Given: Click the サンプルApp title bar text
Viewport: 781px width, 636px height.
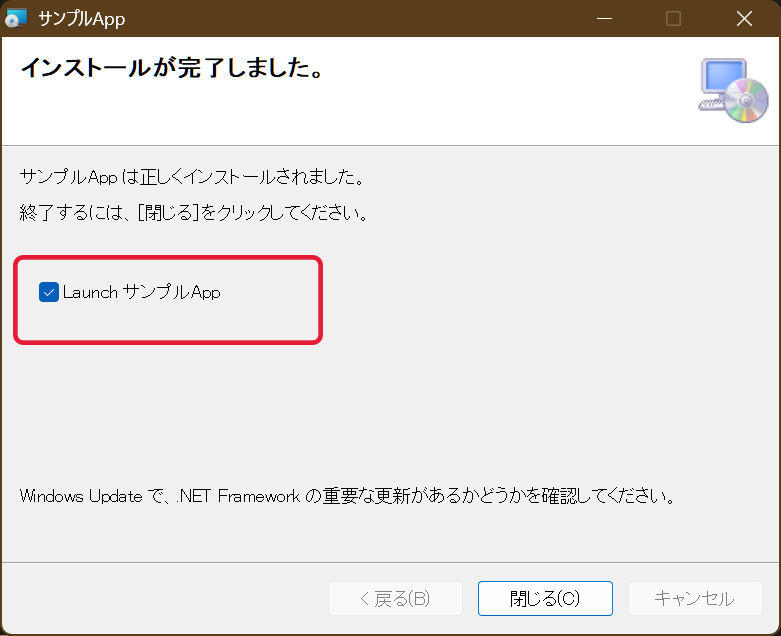Looking at the screenshot, I should tap(82, 19).
